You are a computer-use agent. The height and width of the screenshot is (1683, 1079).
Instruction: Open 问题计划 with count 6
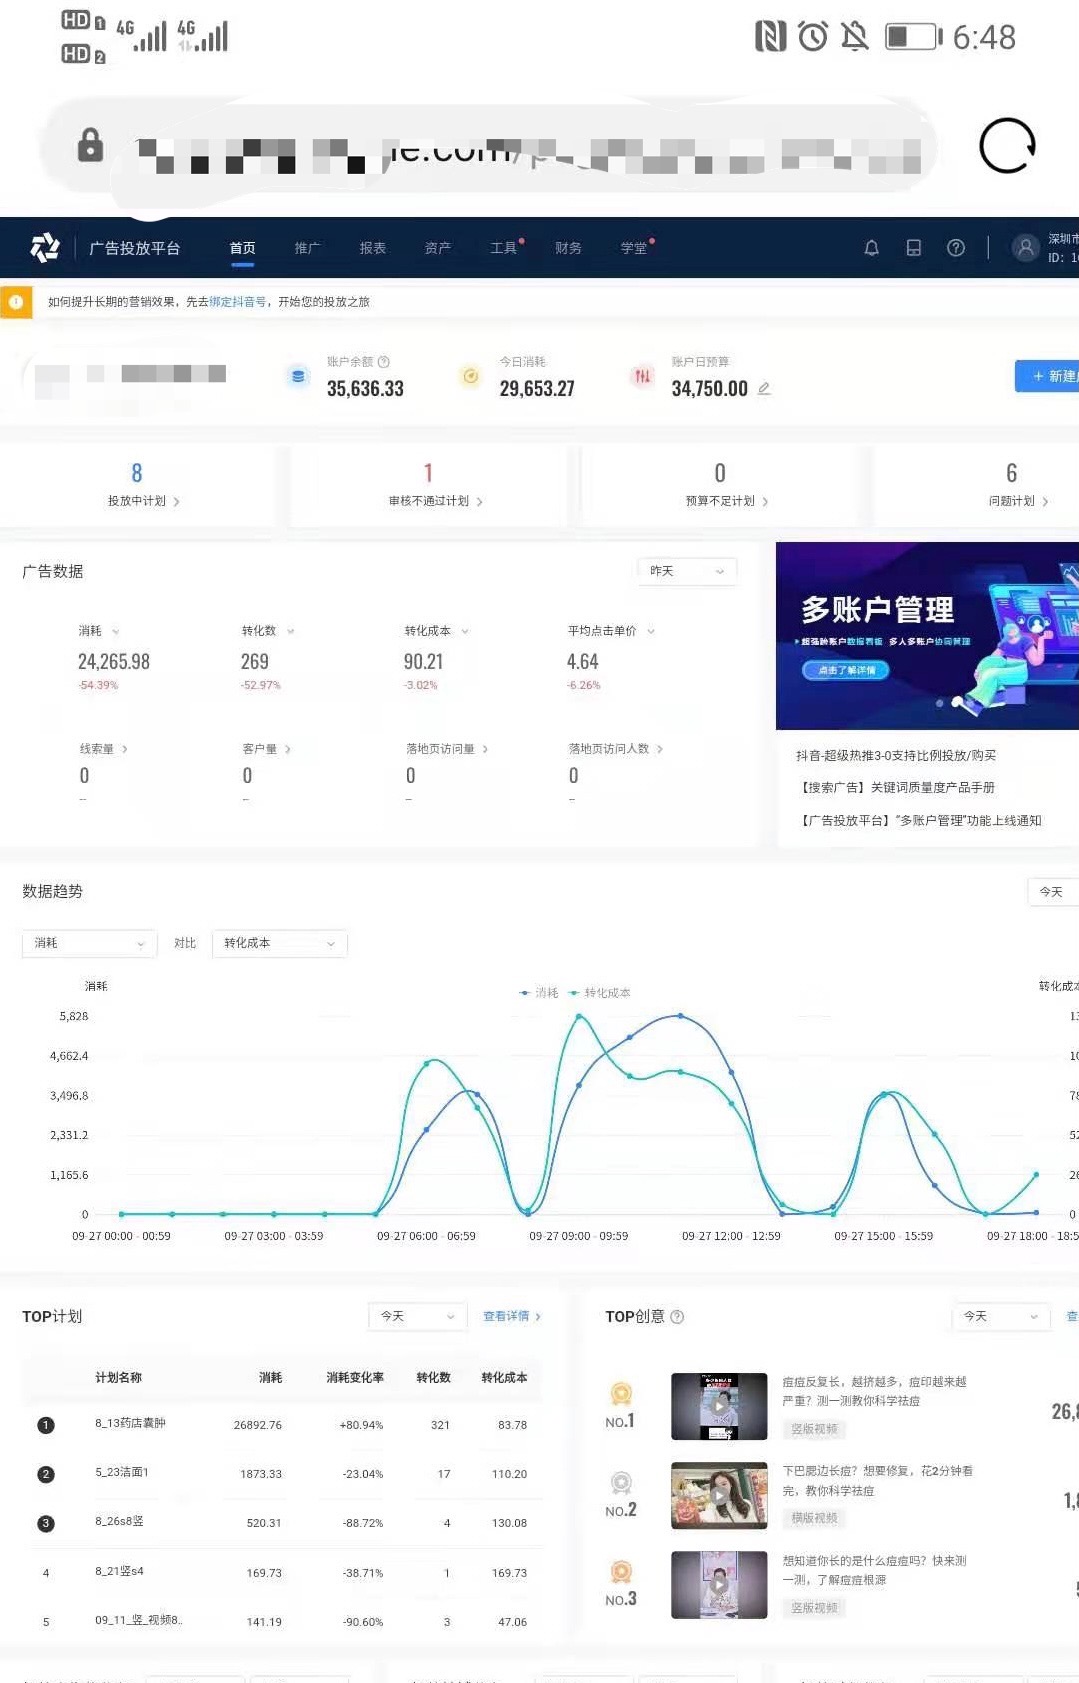coord(1012,484)
